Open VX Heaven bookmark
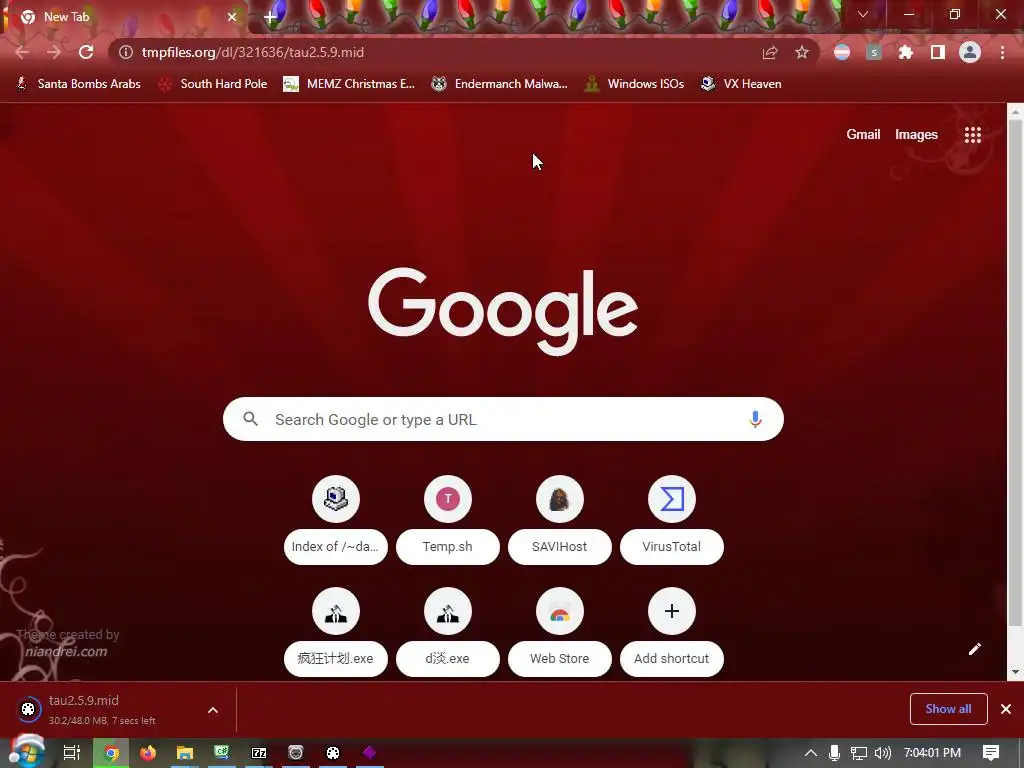 click(741, 84)
